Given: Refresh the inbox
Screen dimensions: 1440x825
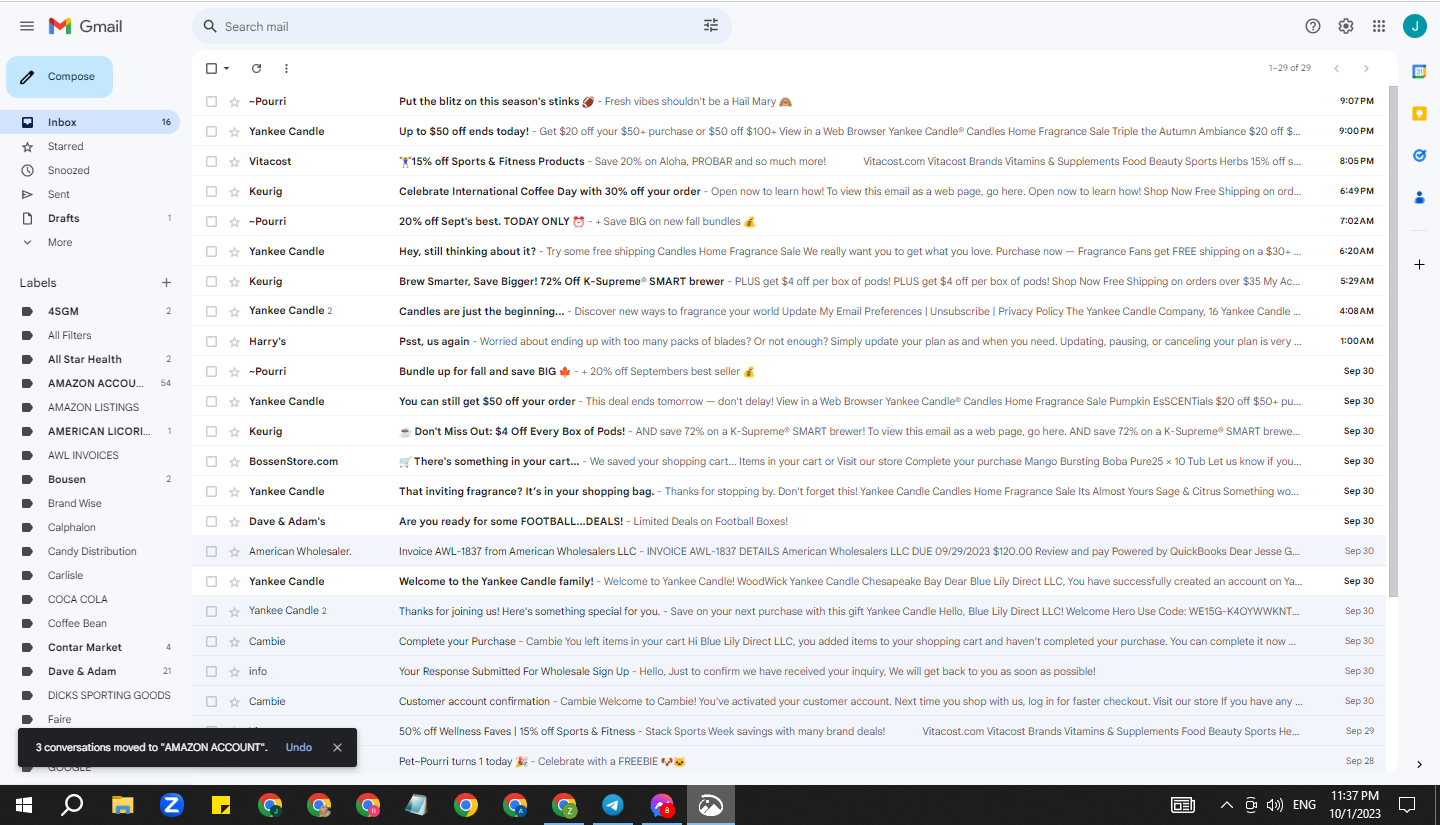Looking at the screenshot, I should (256, 68).
